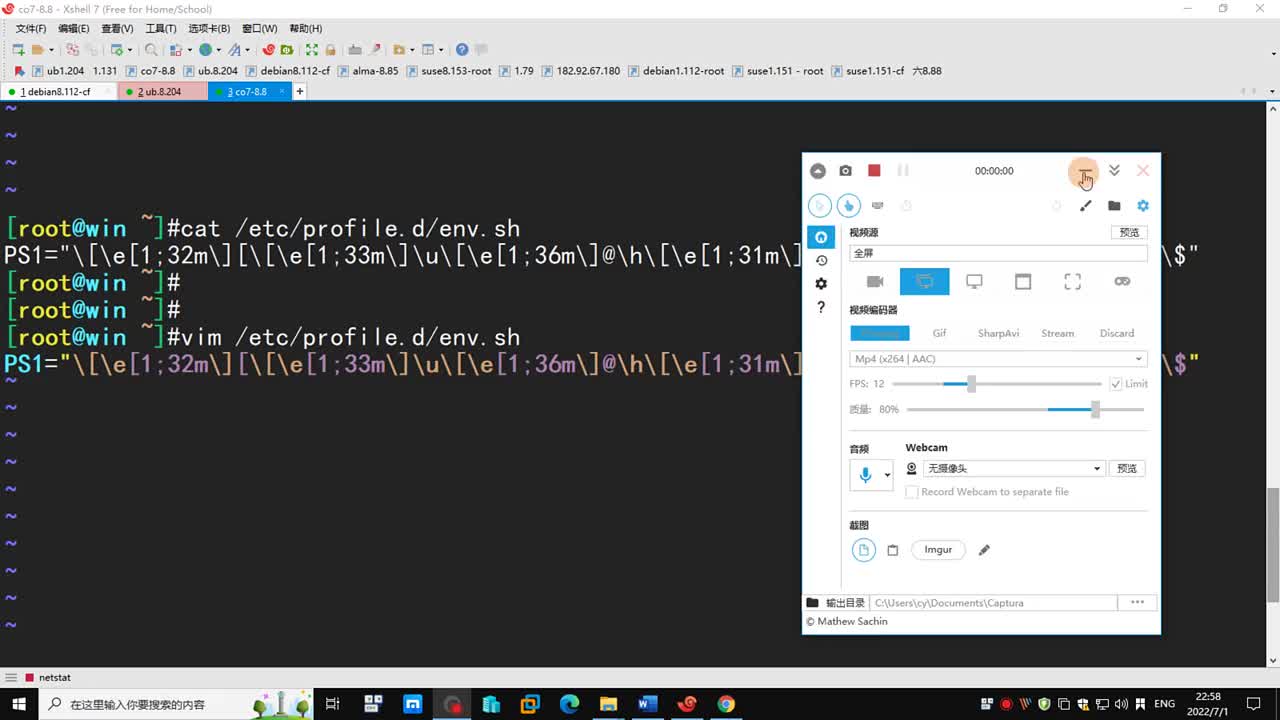The image size is (1280, 720).
Task: Click the video source preview button
Action: click(1129, 232)
